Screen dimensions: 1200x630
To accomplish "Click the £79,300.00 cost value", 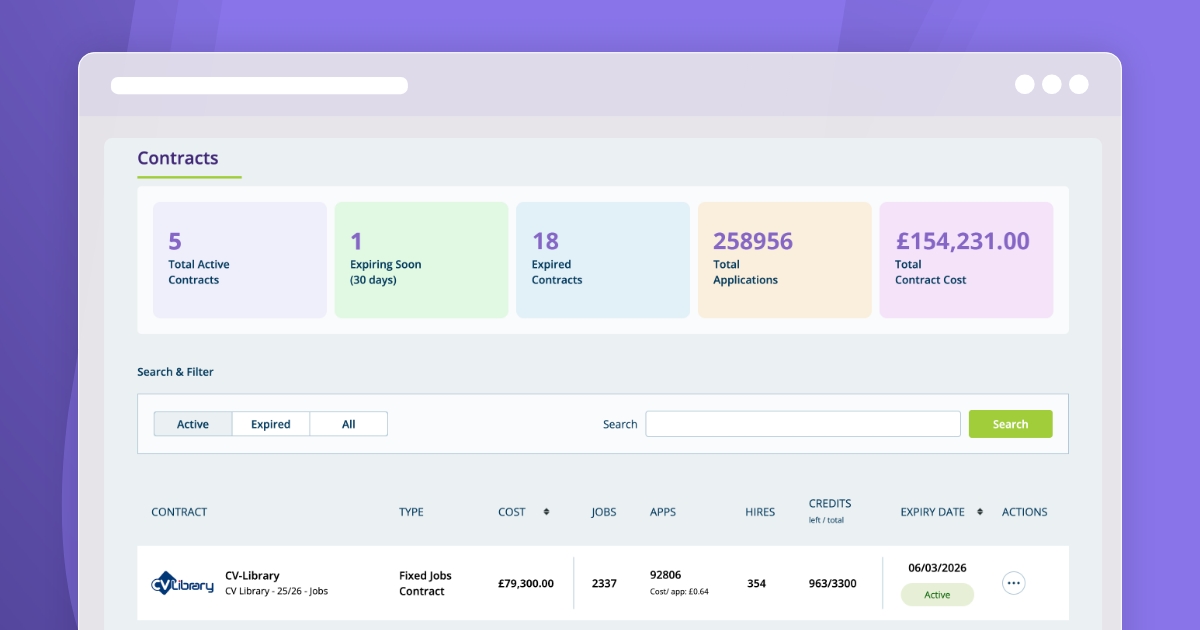I will click(526, 584).
